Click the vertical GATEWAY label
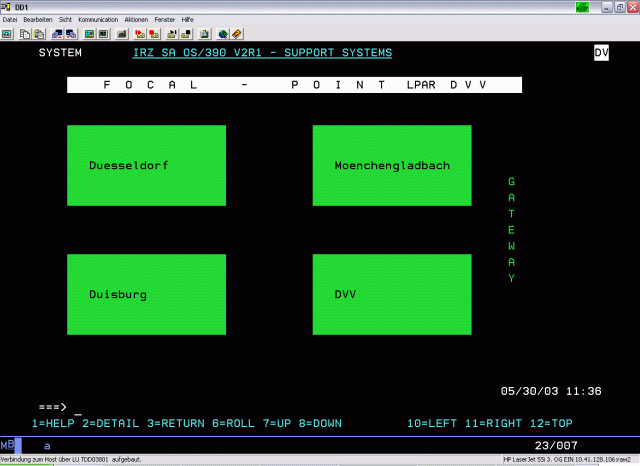This screenshot has width=640, height=466. [511, 230]
